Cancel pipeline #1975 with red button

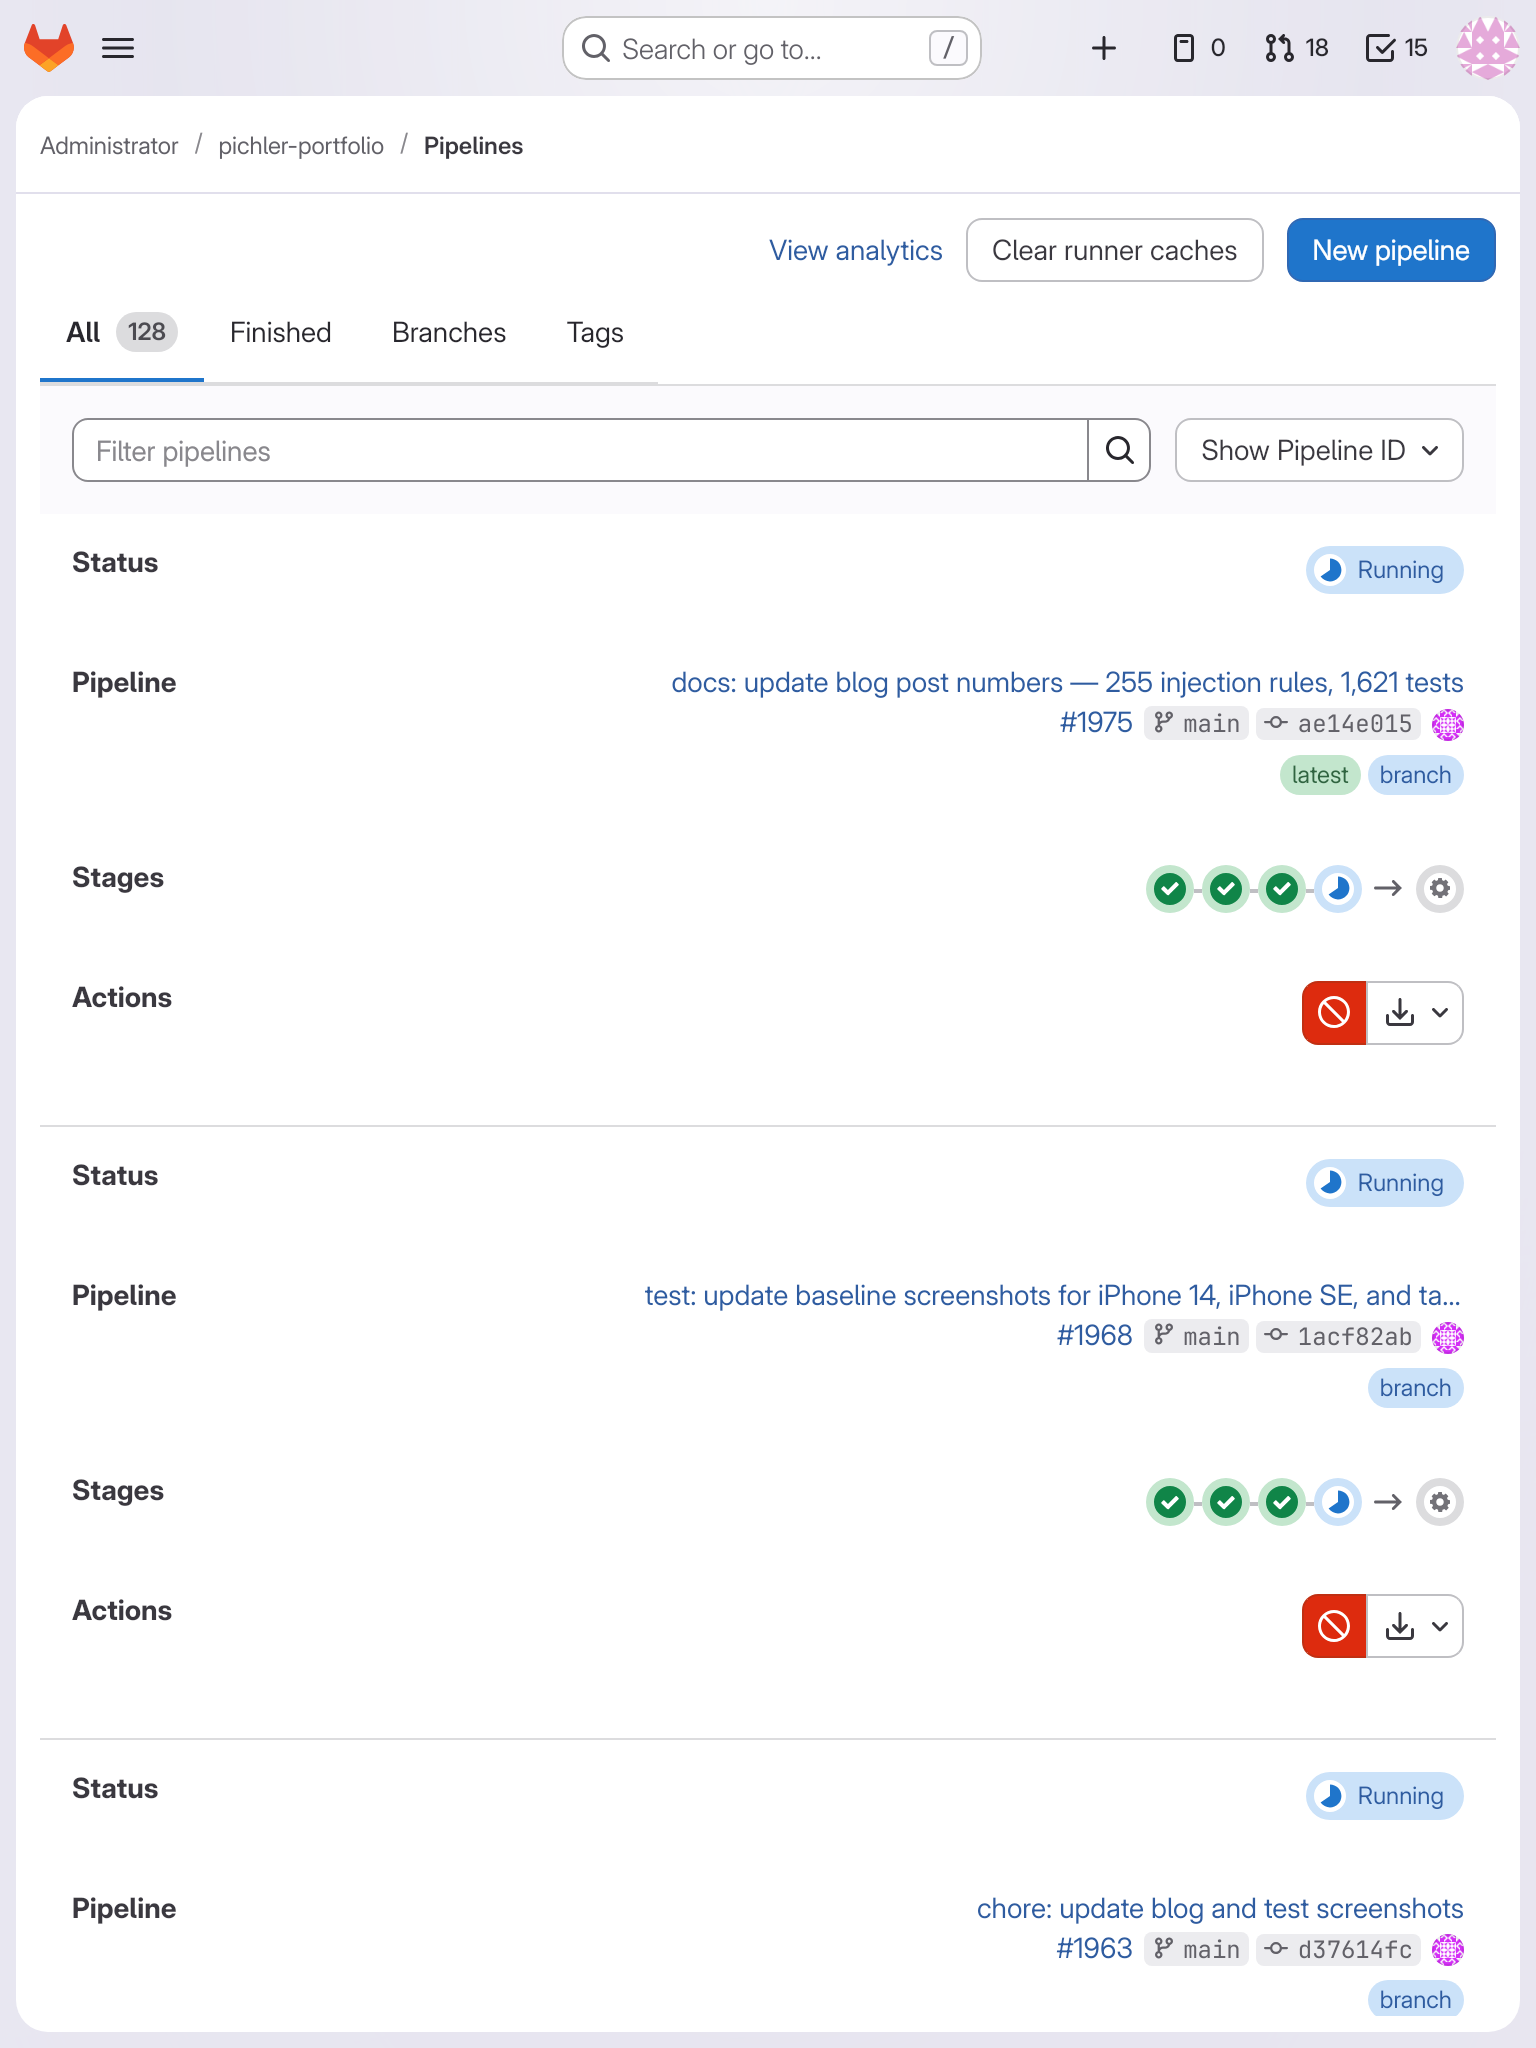pyautogui.click(x=1334, y=1013)
